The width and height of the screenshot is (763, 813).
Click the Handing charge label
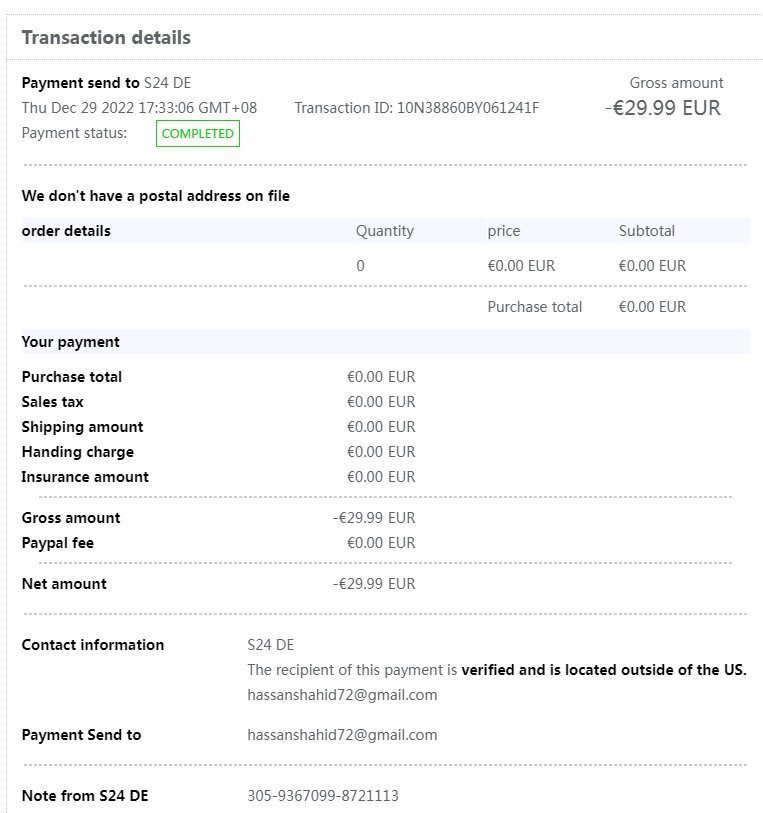coord(78,452)
